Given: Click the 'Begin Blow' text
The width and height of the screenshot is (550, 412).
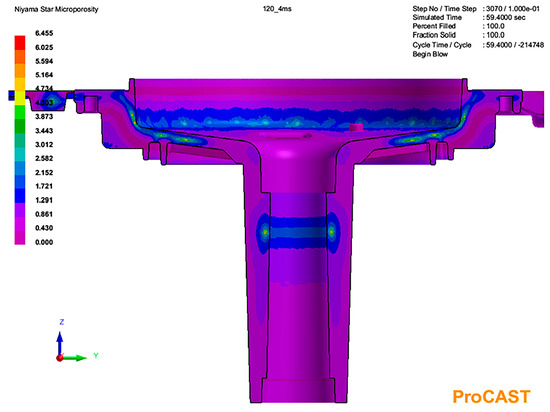Looking at the screenshot, I should click(x=430, y=54).
